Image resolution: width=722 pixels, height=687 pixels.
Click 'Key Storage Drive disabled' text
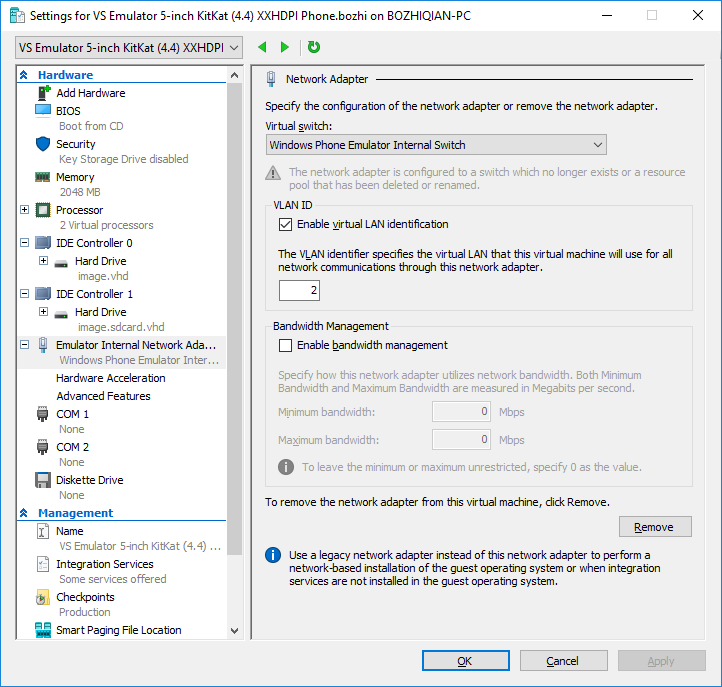[124, 159]
